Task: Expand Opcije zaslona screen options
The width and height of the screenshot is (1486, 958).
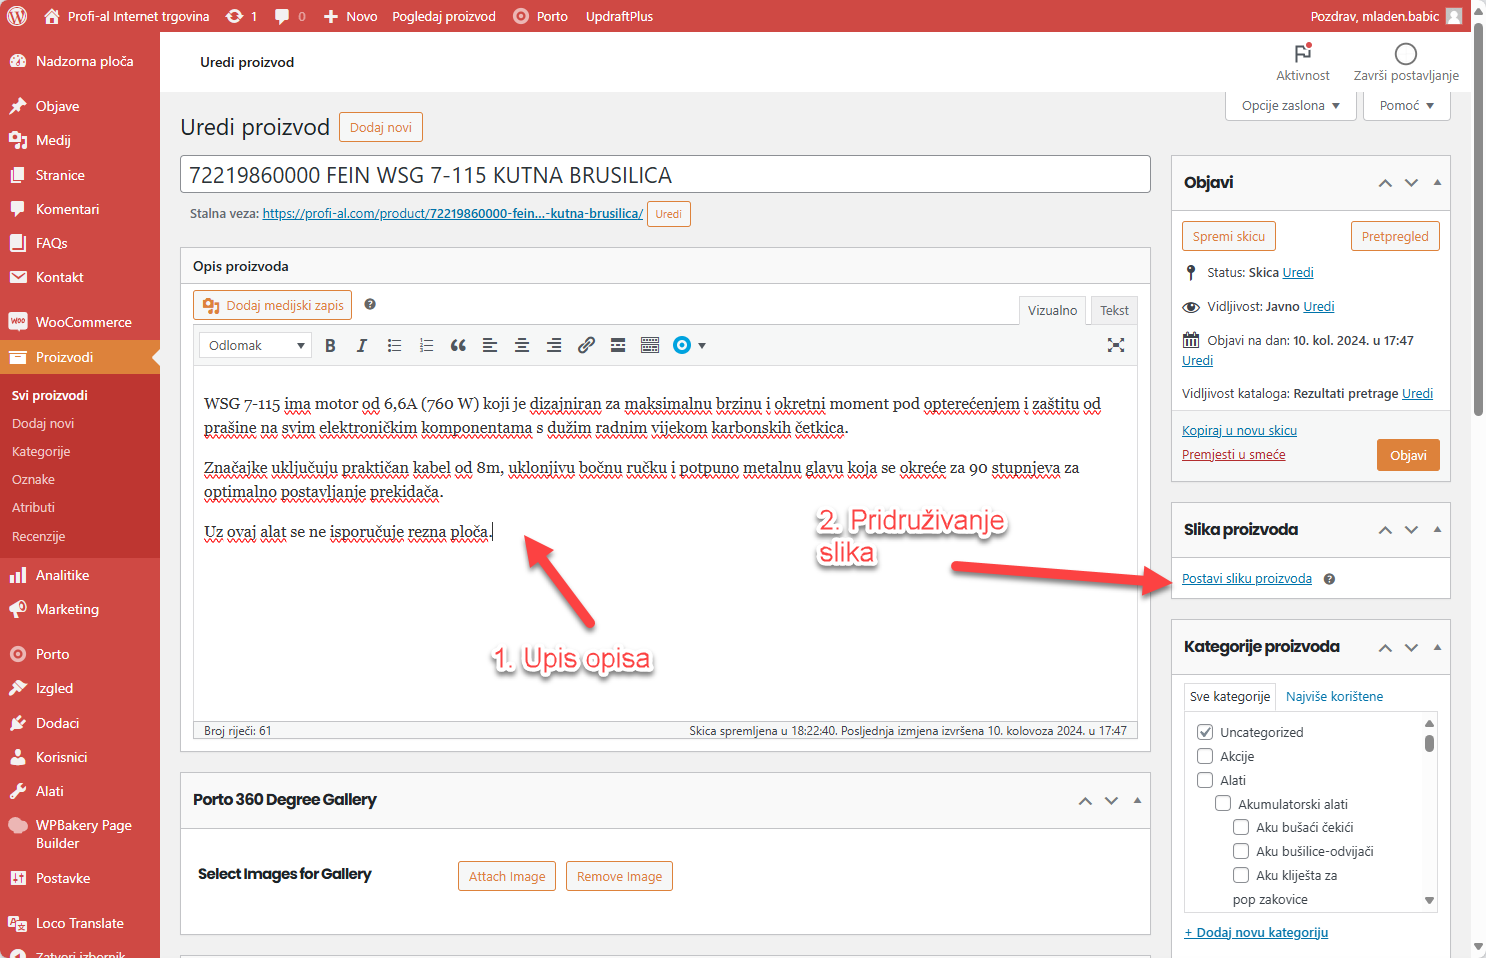Action: 1290,106
